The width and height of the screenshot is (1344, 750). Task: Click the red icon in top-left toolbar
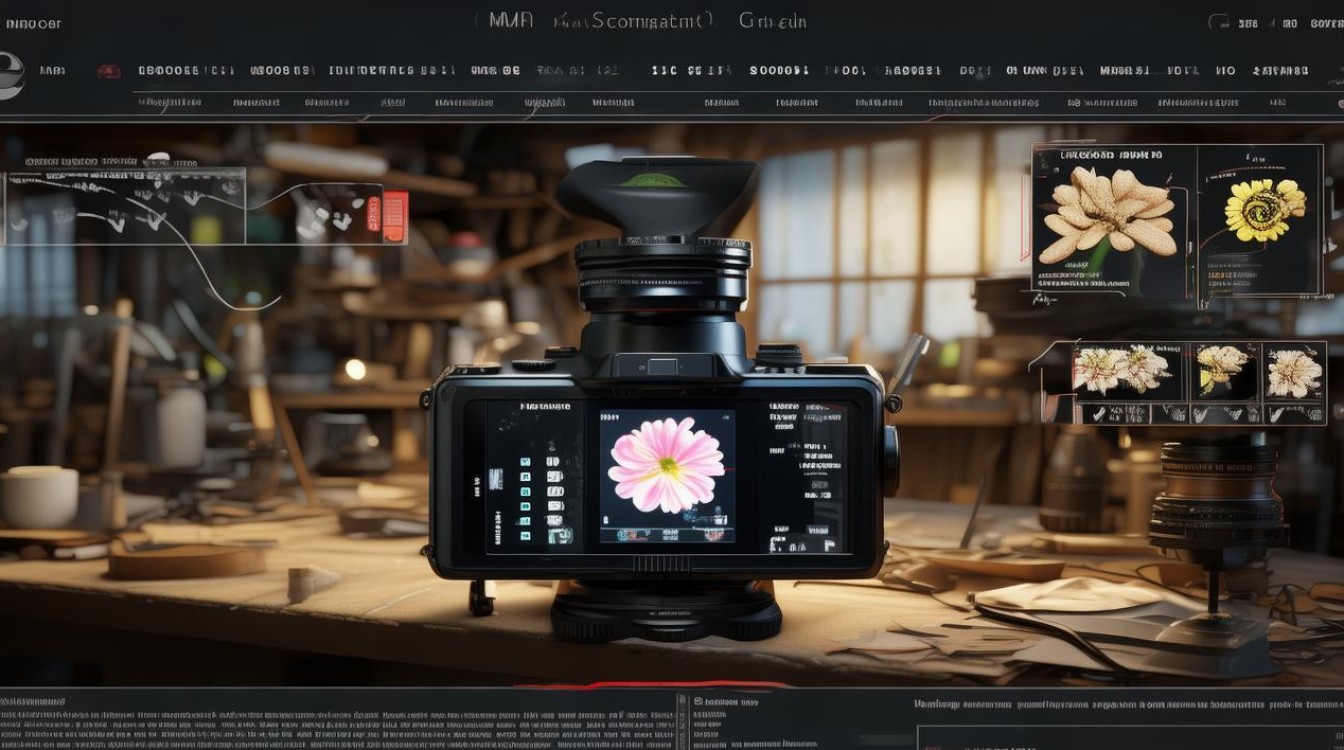pyautogui.click(x=108, y=71)
